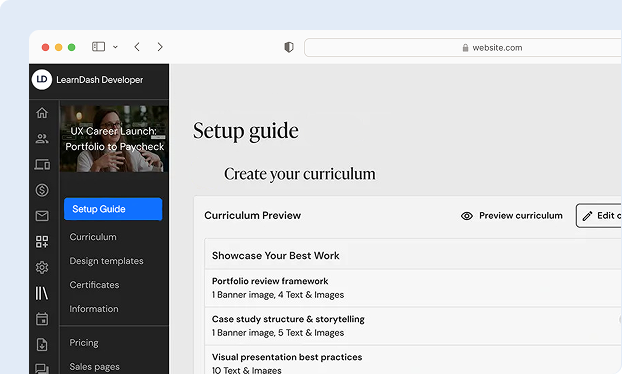Click the Curriculum Preview heading
This screenshot has height=374, width=622.
(253, 215)
